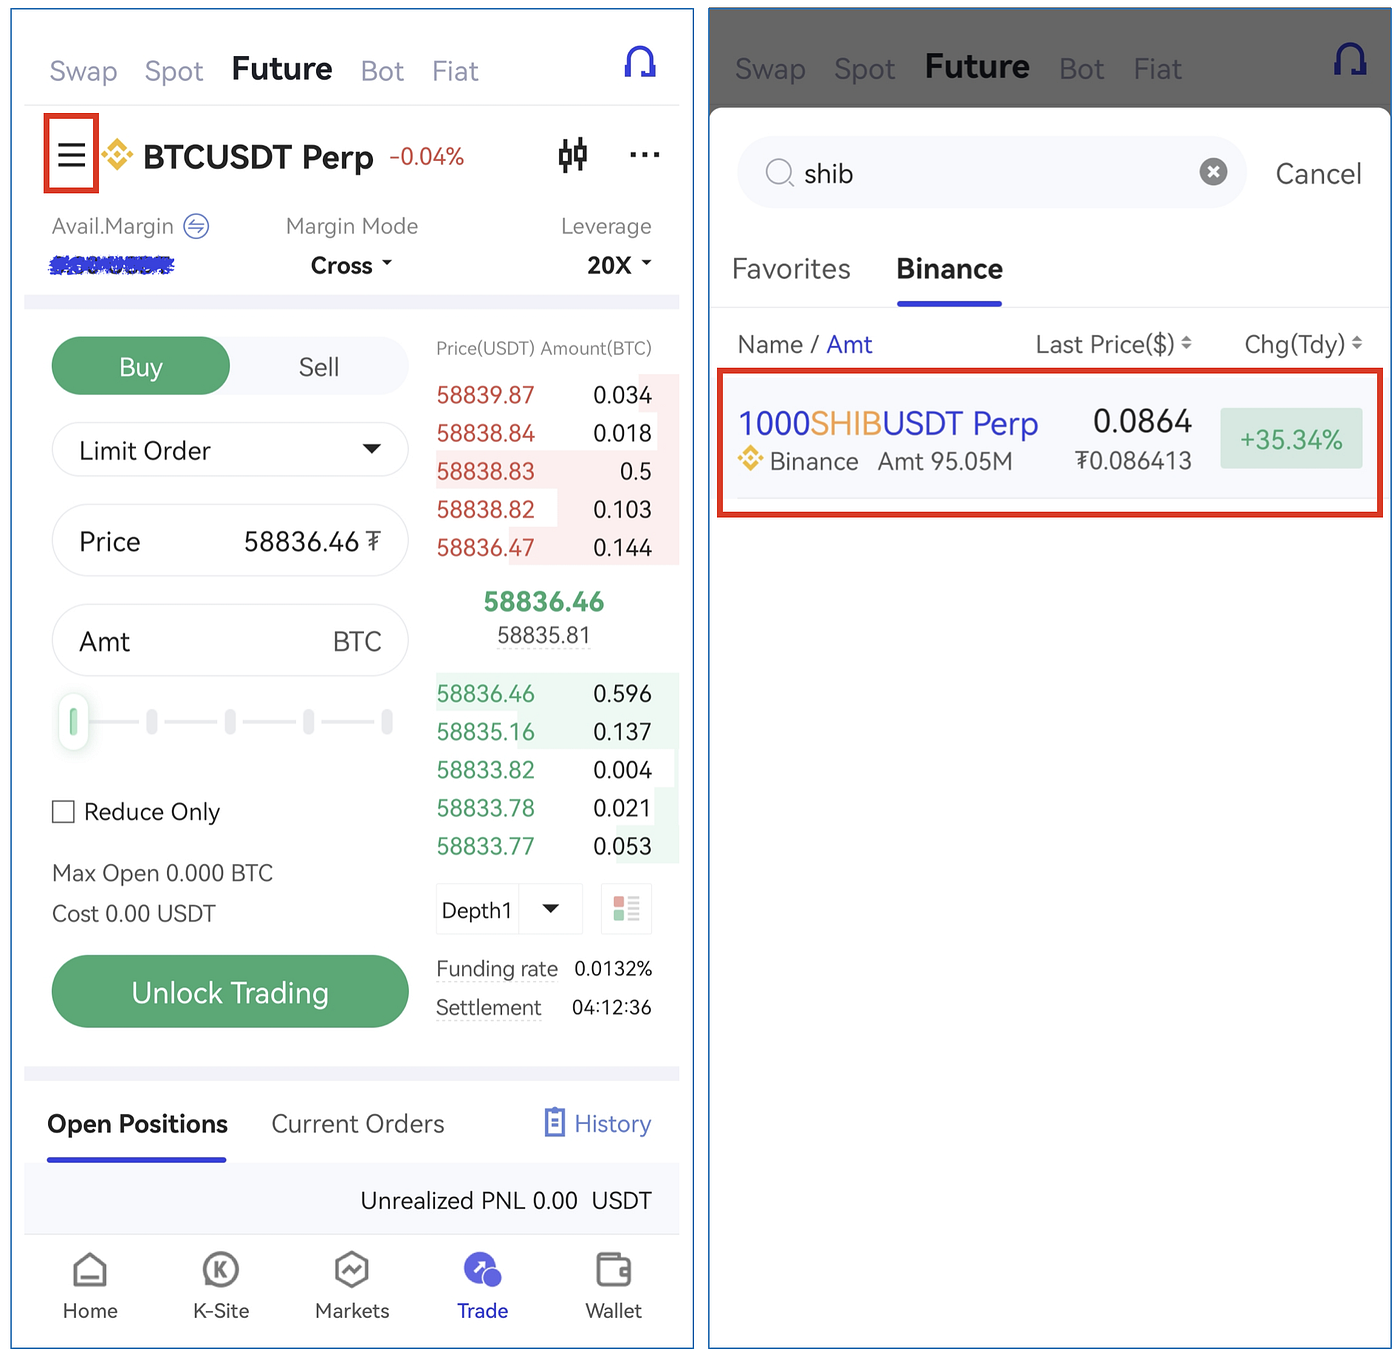
Task: Click the last price 58836.46 in green
Action: click(x=544, y=602)
